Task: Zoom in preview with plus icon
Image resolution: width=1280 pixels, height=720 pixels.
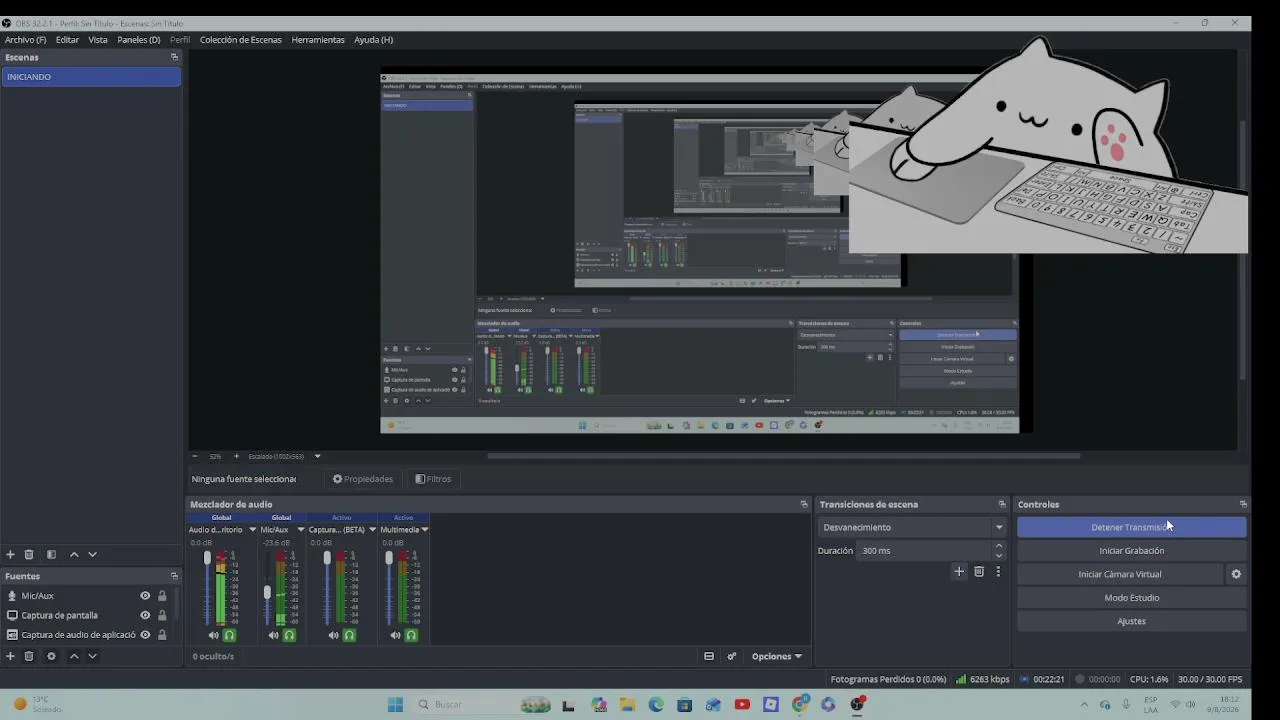Action: pyautogui.click(x=236, y=456)
